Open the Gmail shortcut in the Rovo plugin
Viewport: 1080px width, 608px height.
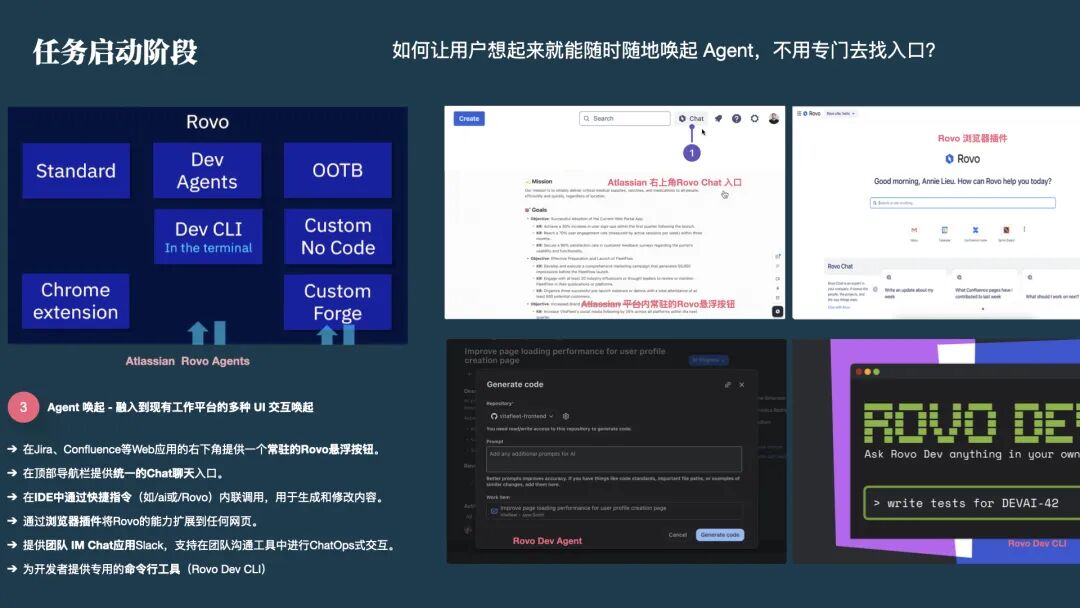[x=914, y=228]
